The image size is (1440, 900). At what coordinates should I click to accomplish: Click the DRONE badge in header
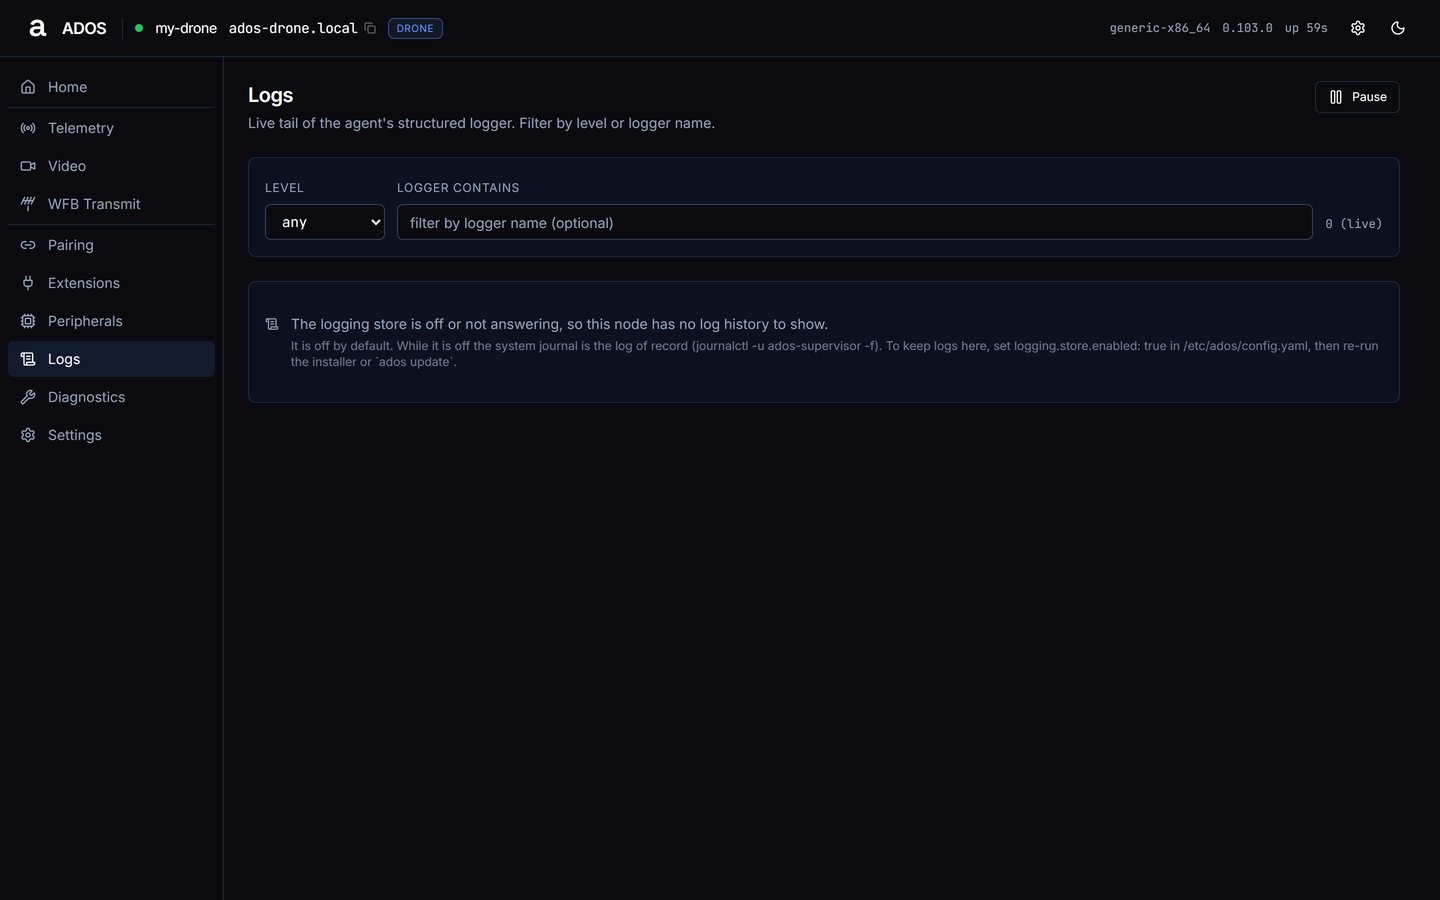tap(415, 28)
